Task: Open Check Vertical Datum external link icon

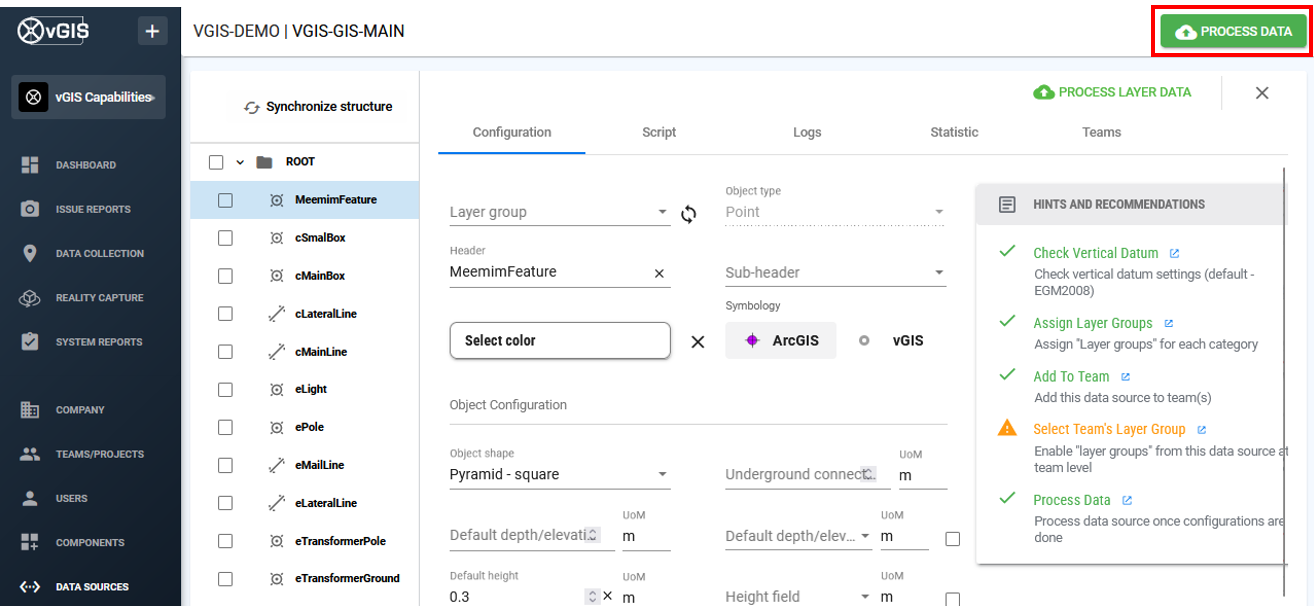Action: [1174, 254]
